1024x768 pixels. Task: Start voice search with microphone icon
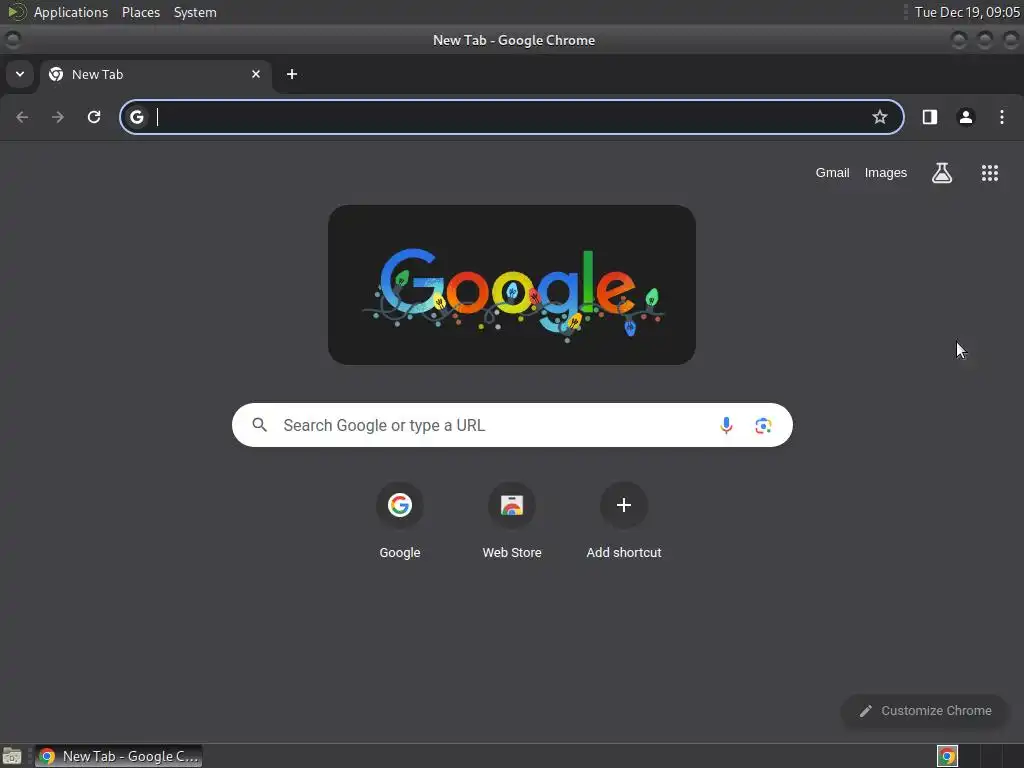pyautogui.click(x=726, y=426)
